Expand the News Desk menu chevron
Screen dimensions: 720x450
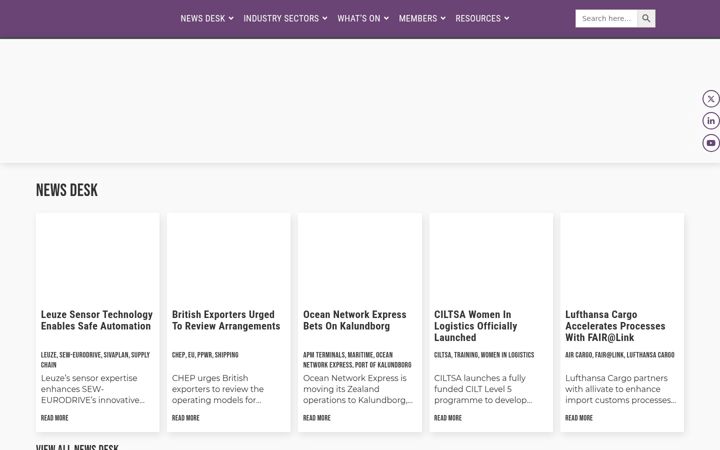click(x=231, y=18)
